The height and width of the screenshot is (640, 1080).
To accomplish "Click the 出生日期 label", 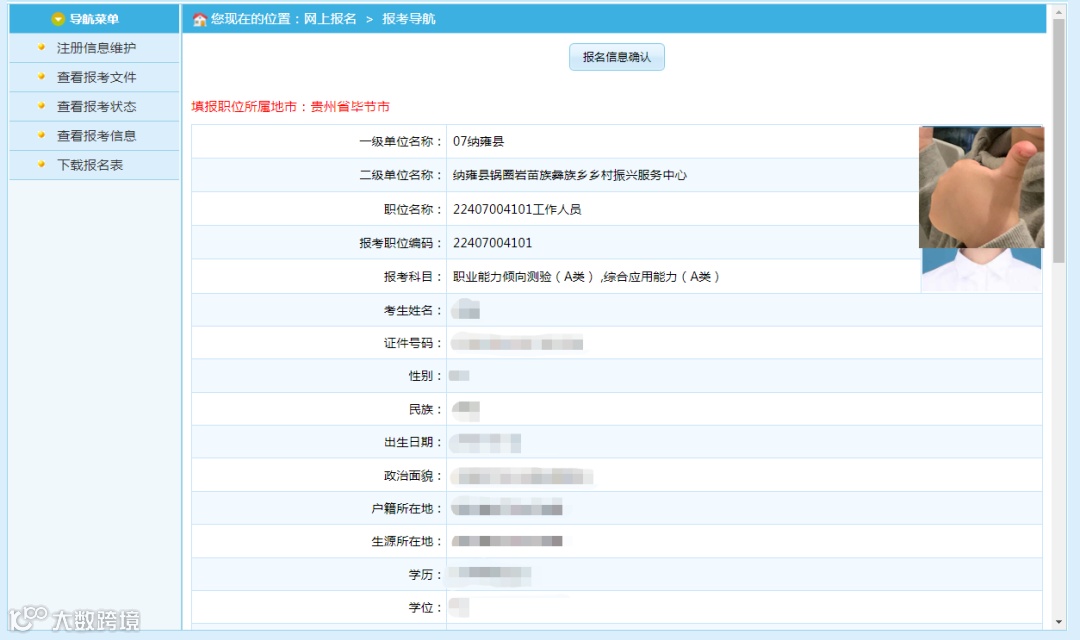I will click(413, 442).
